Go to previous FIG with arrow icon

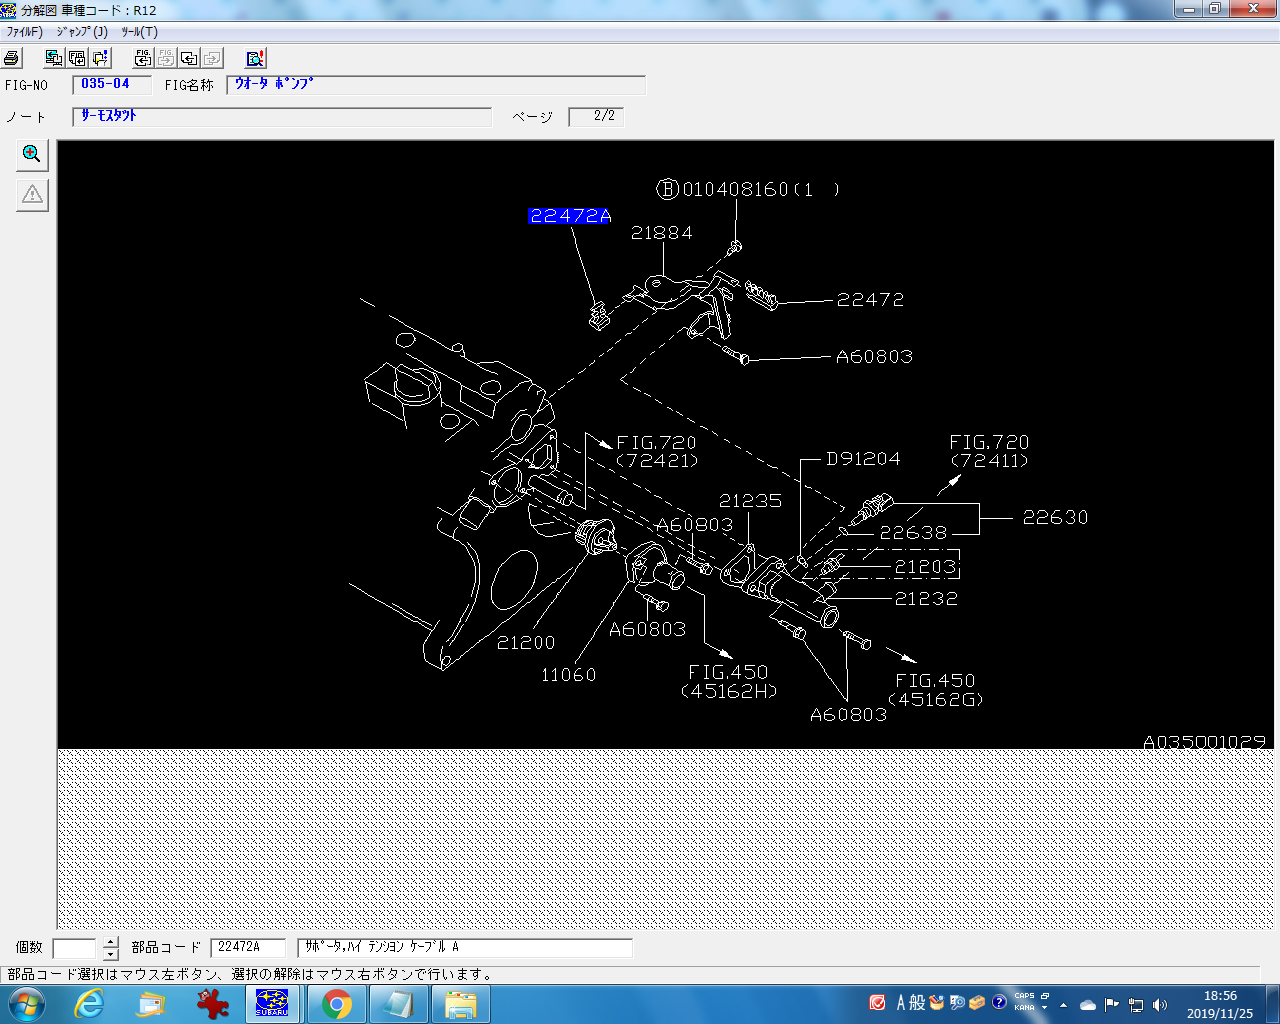point(143,58)
